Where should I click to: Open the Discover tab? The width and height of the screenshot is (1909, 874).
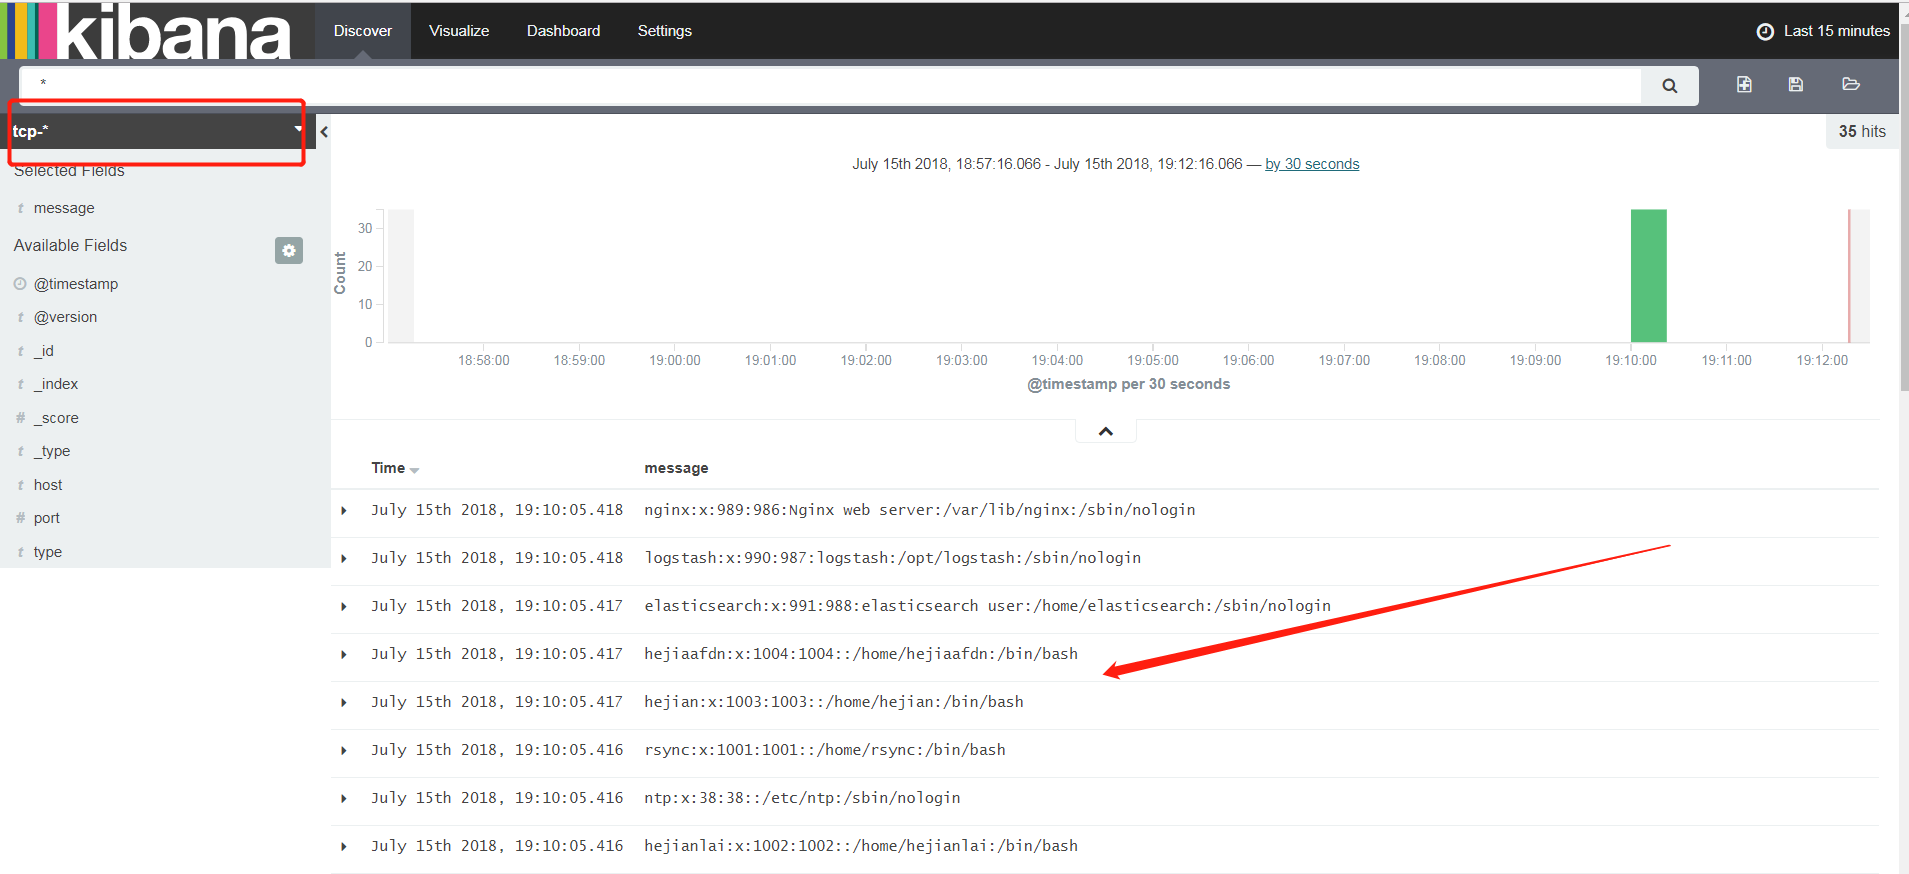(363, 31)
